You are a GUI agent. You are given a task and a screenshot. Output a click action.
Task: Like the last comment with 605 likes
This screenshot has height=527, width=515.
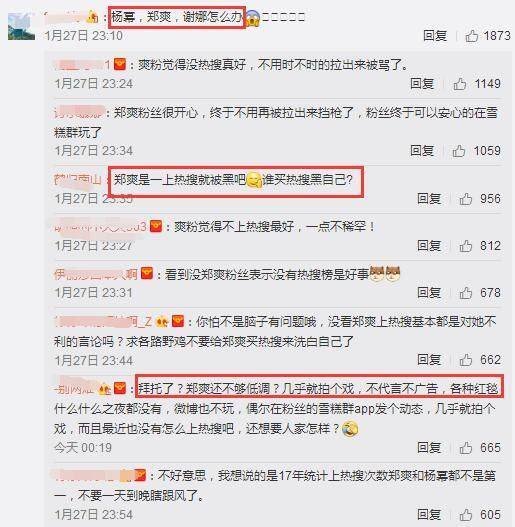pos(466,515)
